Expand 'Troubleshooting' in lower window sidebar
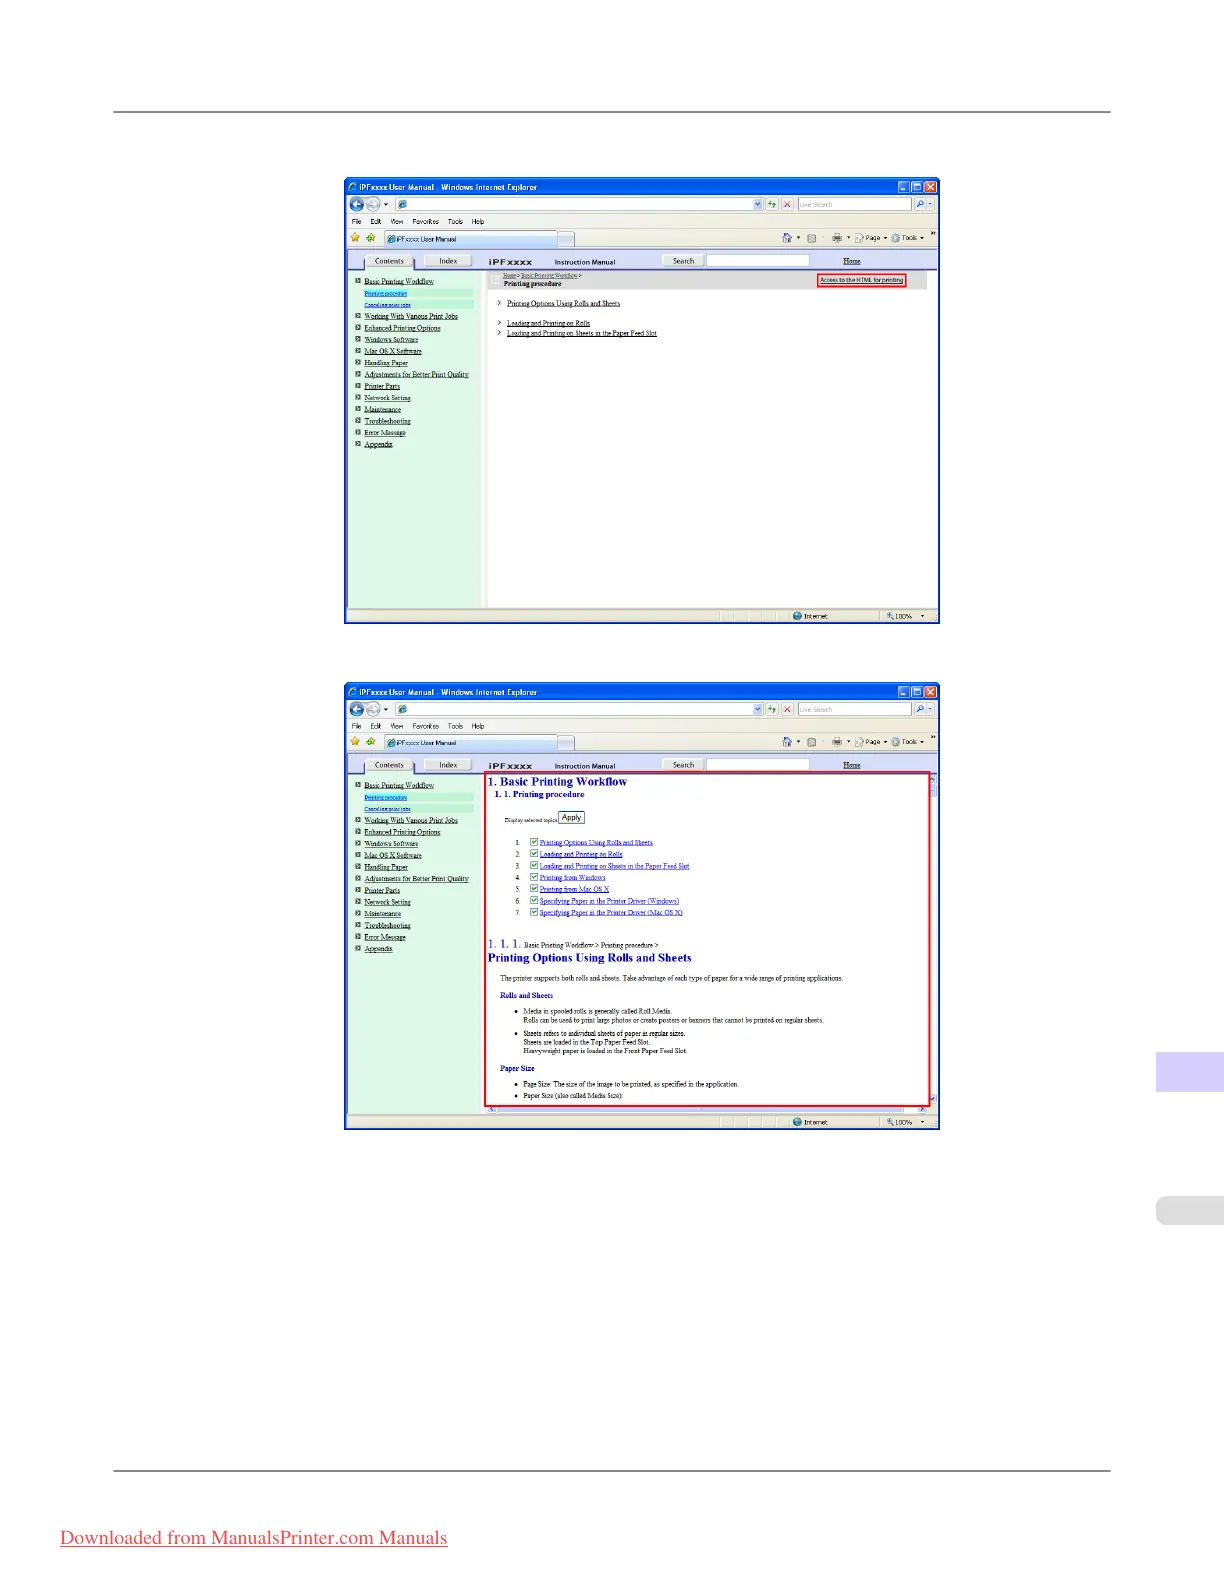 (358, 925)
